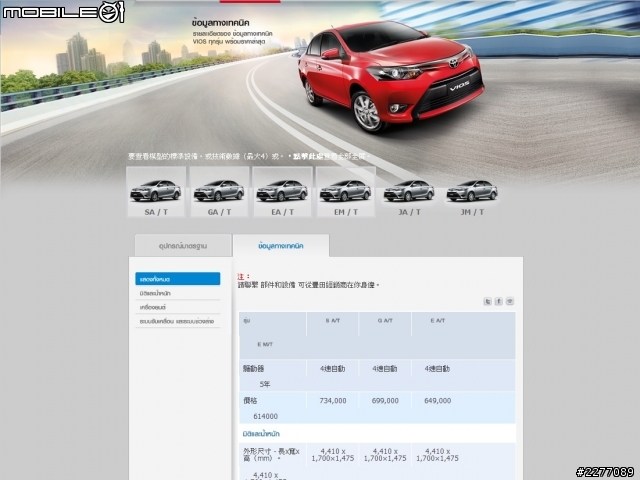Screen dimensions: 640x480
Task: Click the Twitter share icon
Action: click(x=487, y=301)
